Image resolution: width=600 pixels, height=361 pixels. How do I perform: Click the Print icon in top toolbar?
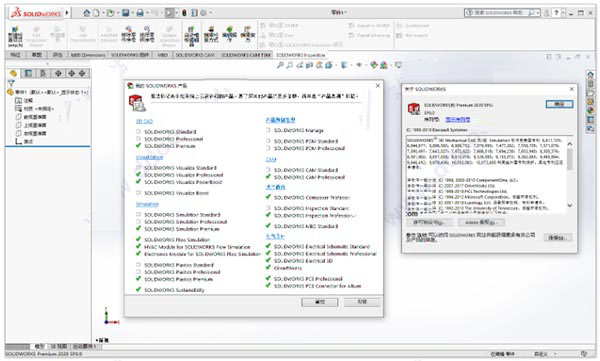(x=140, y=13)
